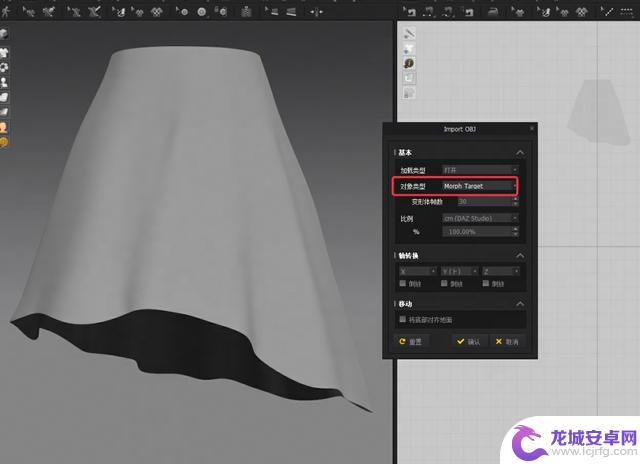Select the 2D arrow-with-brush tool
The height and width of the screenshot is (464, 640).
pos(543,12)
